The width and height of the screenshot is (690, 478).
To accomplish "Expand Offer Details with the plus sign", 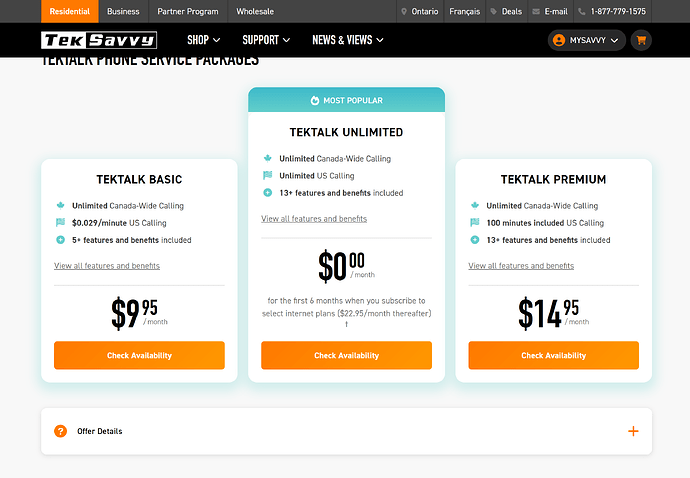I will [633, 431].
